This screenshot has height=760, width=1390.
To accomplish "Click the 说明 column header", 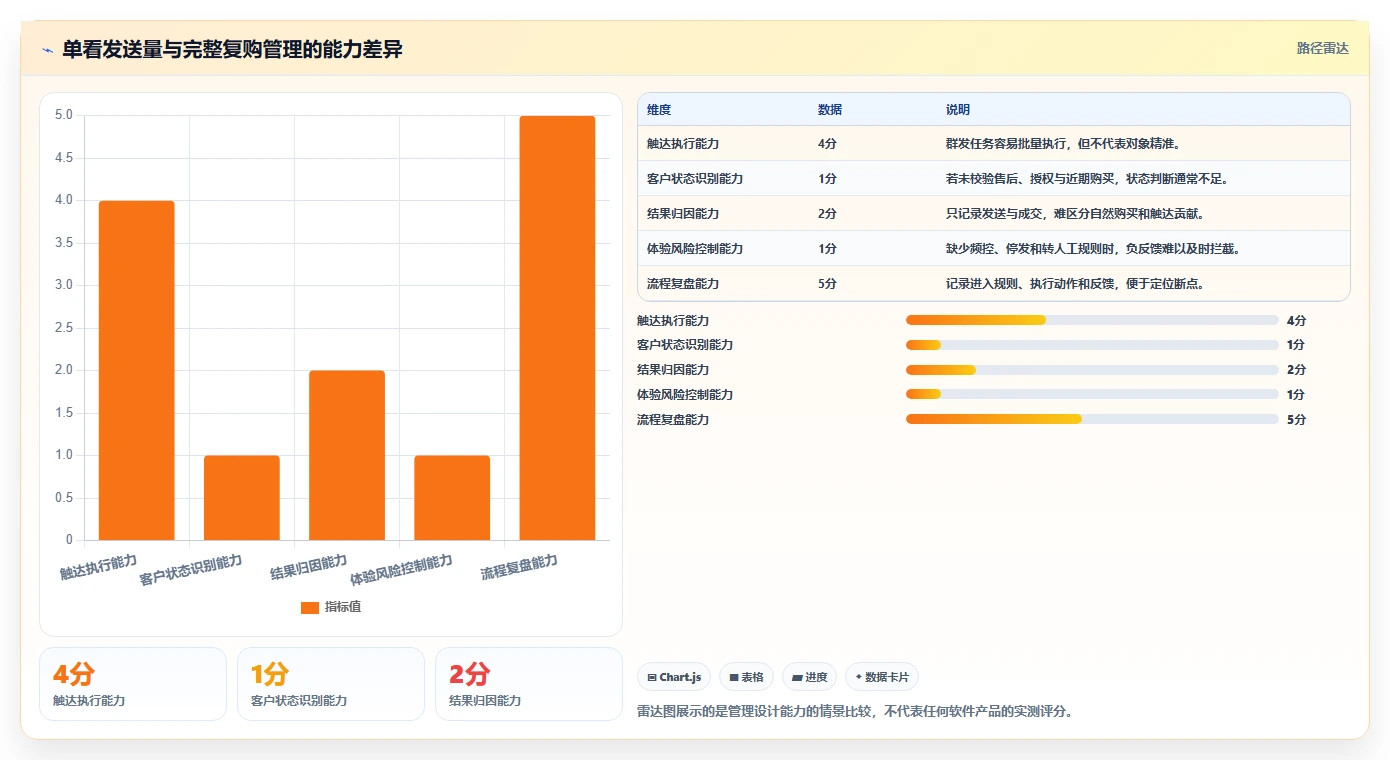I will tap(958, 110).
